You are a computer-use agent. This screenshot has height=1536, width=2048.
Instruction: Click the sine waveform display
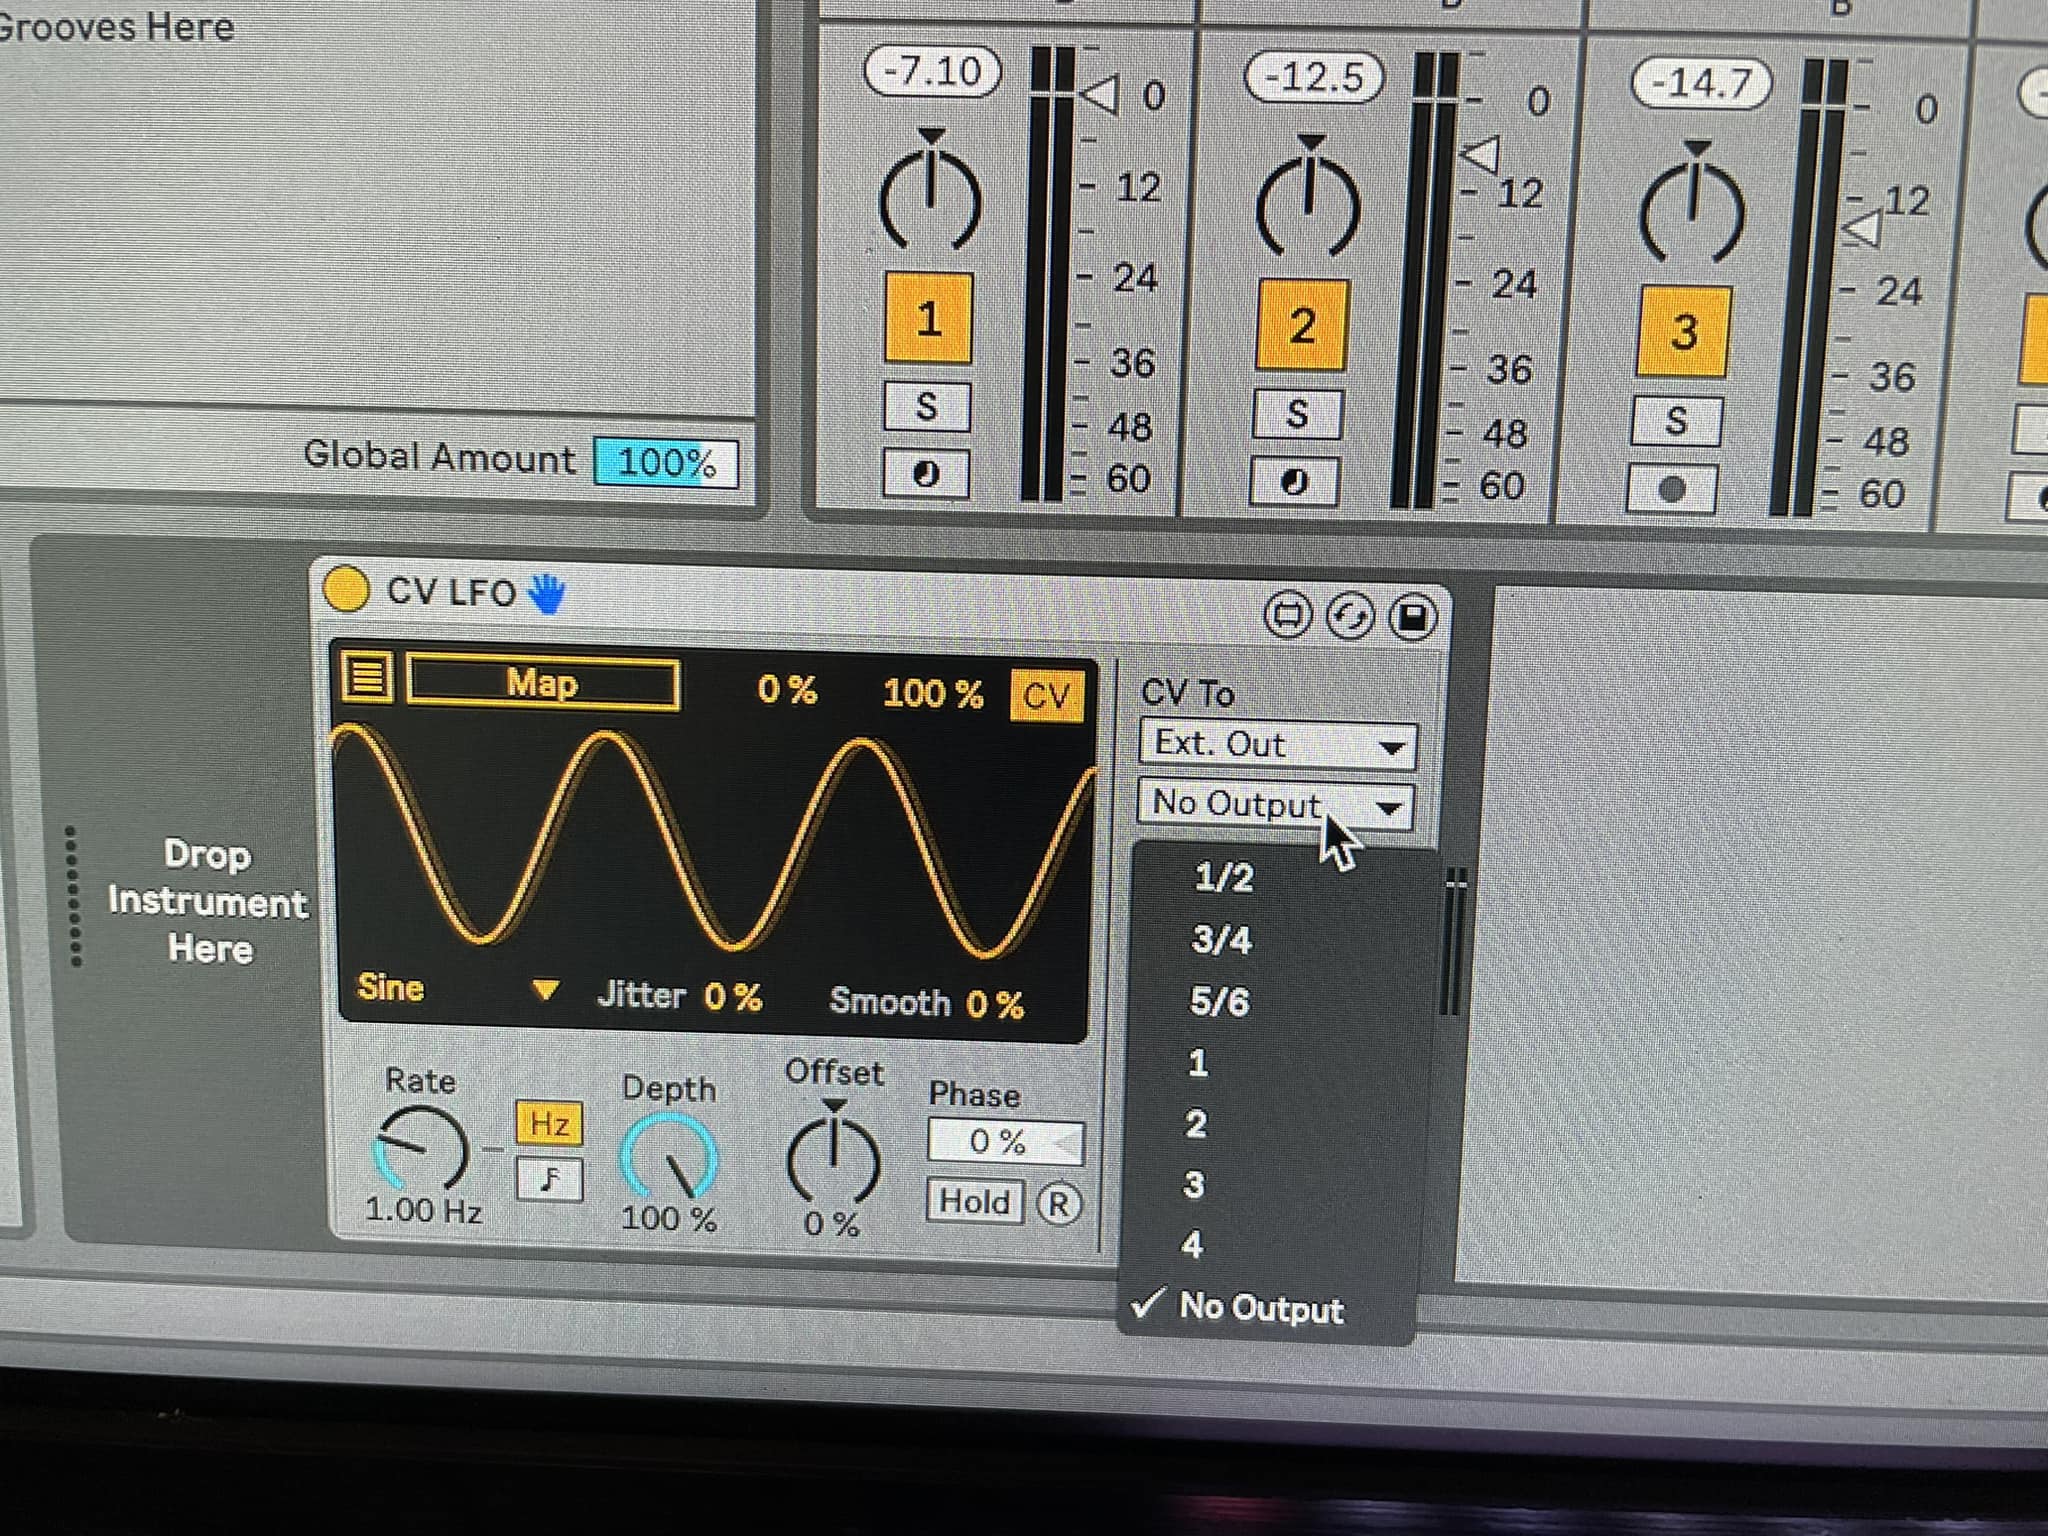(713, 843)
